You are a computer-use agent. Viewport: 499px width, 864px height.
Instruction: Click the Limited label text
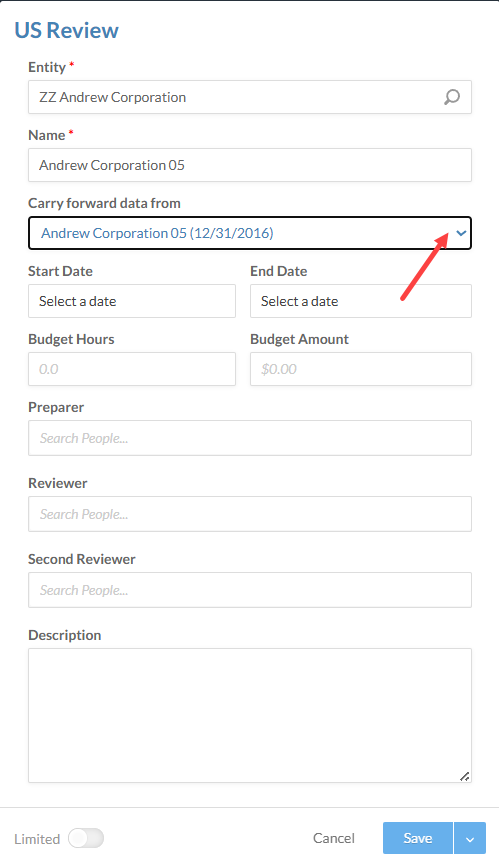click(x=37, y=839)
